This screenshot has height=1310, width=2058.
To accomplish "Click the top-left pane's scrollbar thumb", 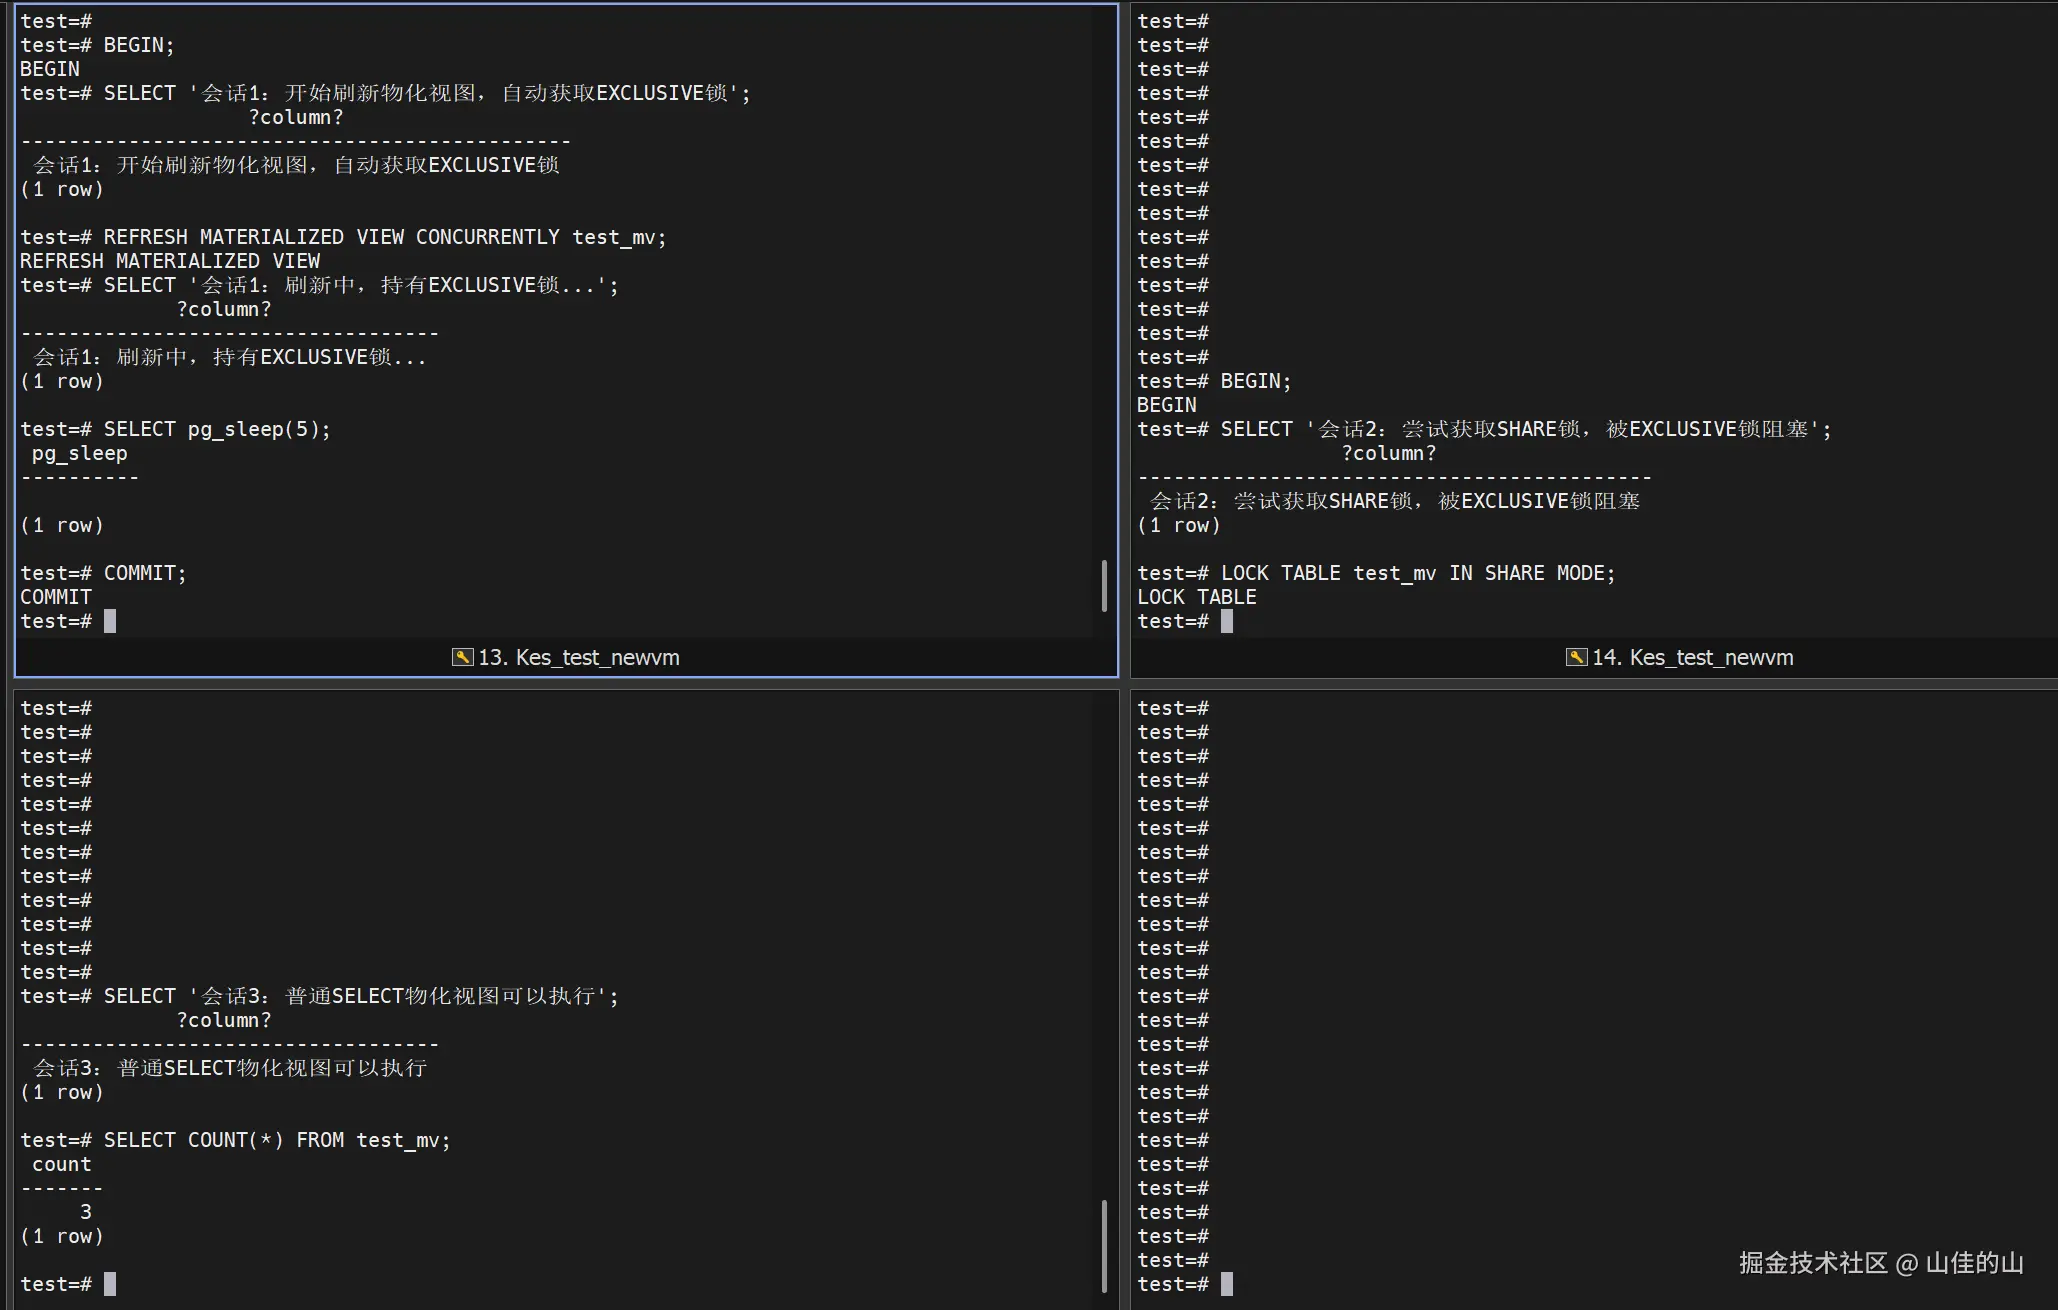I will (x=1104, y=586).
